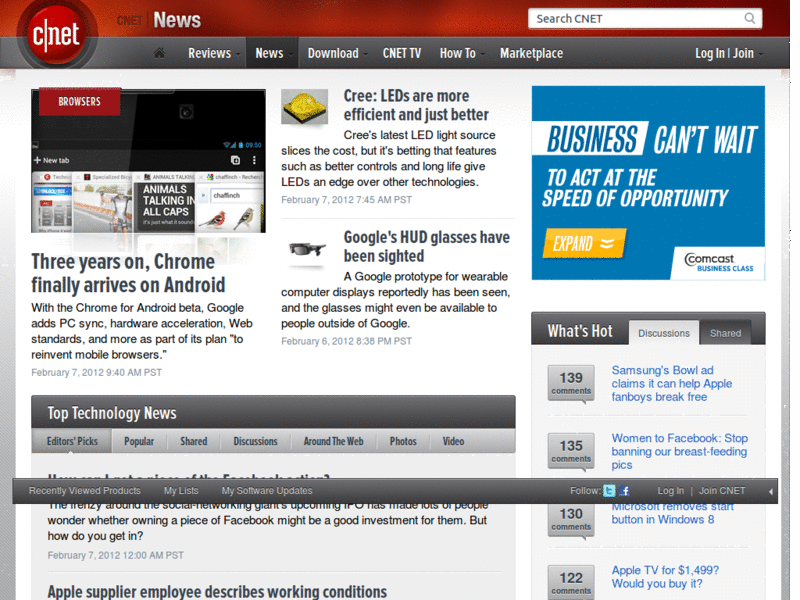Expand the Comcast Business ad

coord(584,243)
